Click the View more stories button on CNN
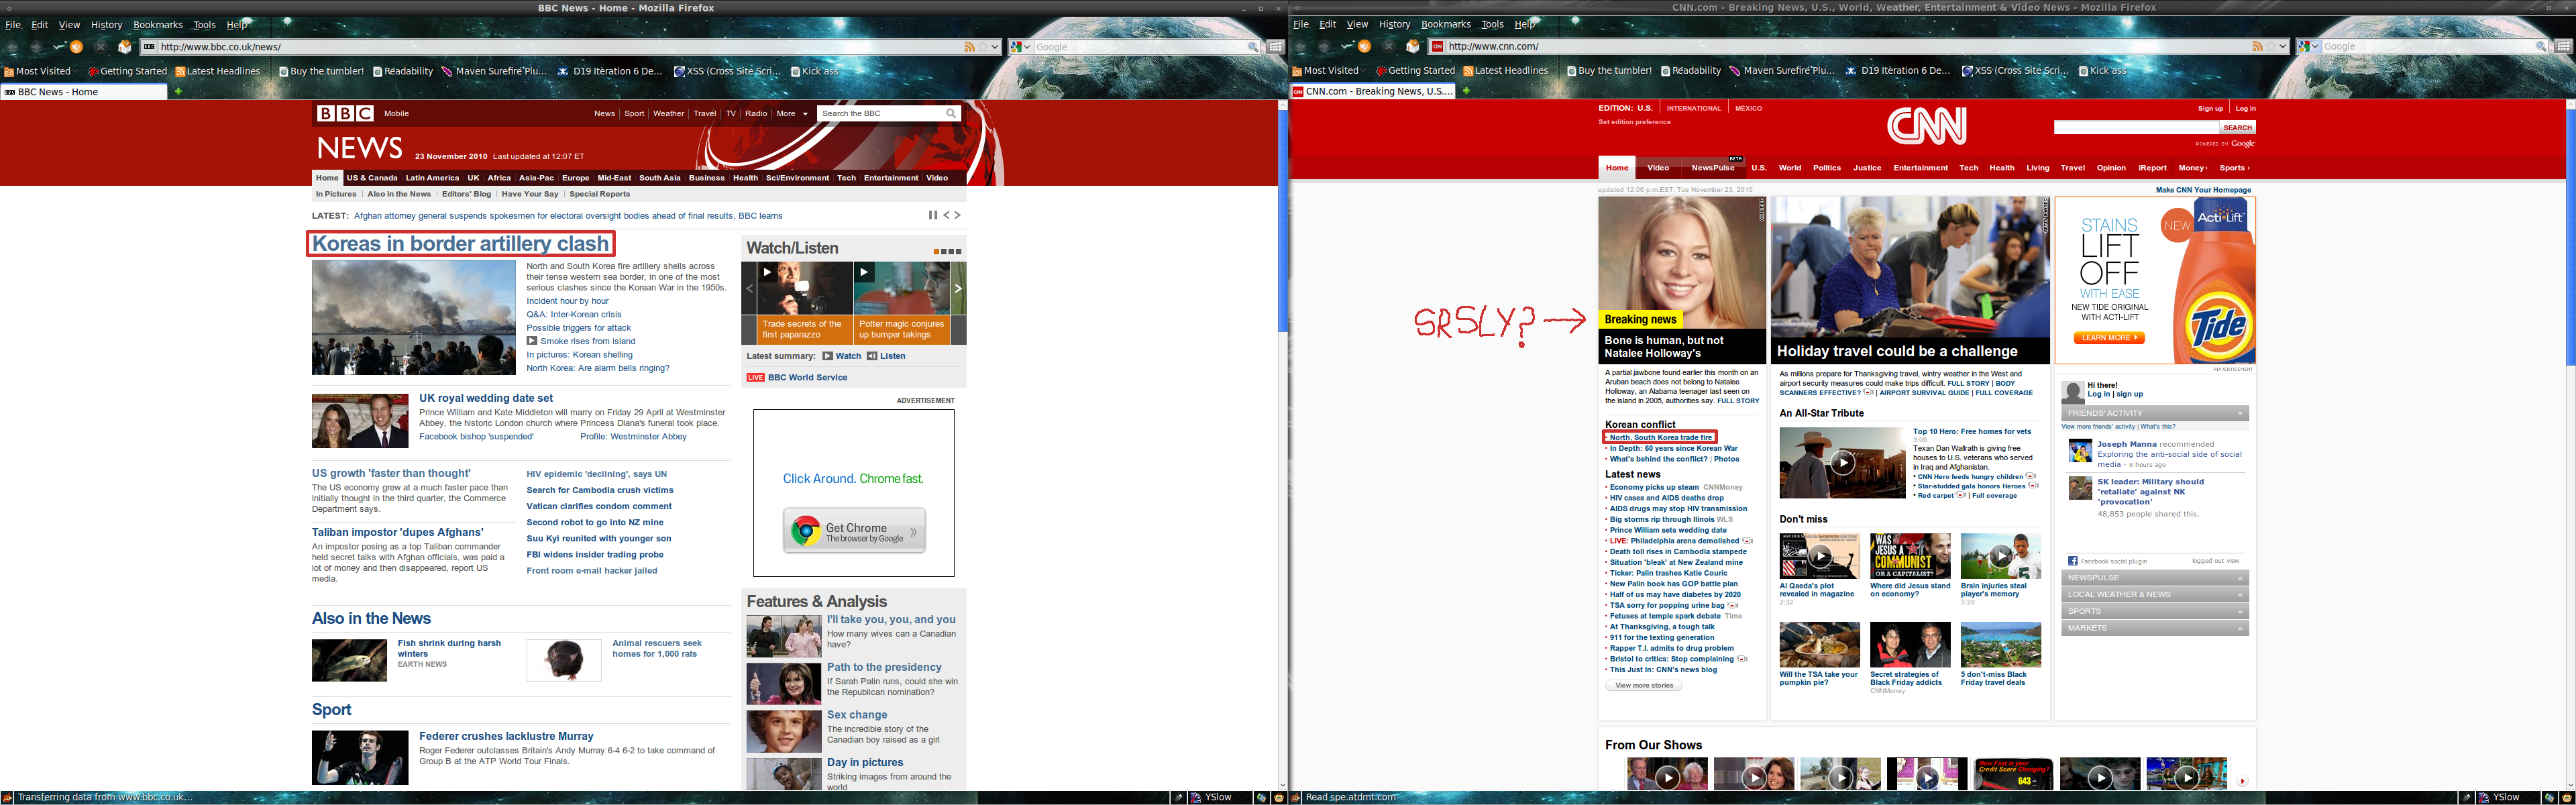 coord(1644,685)
